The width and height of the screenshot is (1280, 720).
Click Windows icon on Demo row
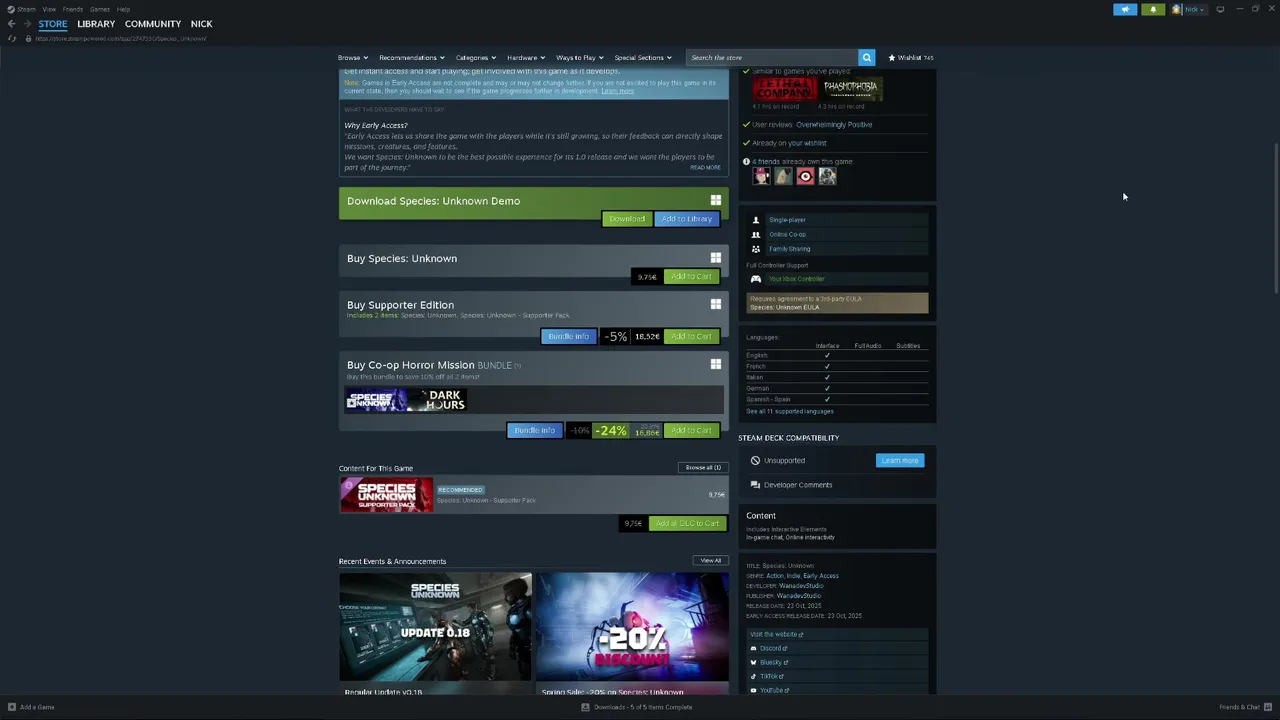(715, 200)
